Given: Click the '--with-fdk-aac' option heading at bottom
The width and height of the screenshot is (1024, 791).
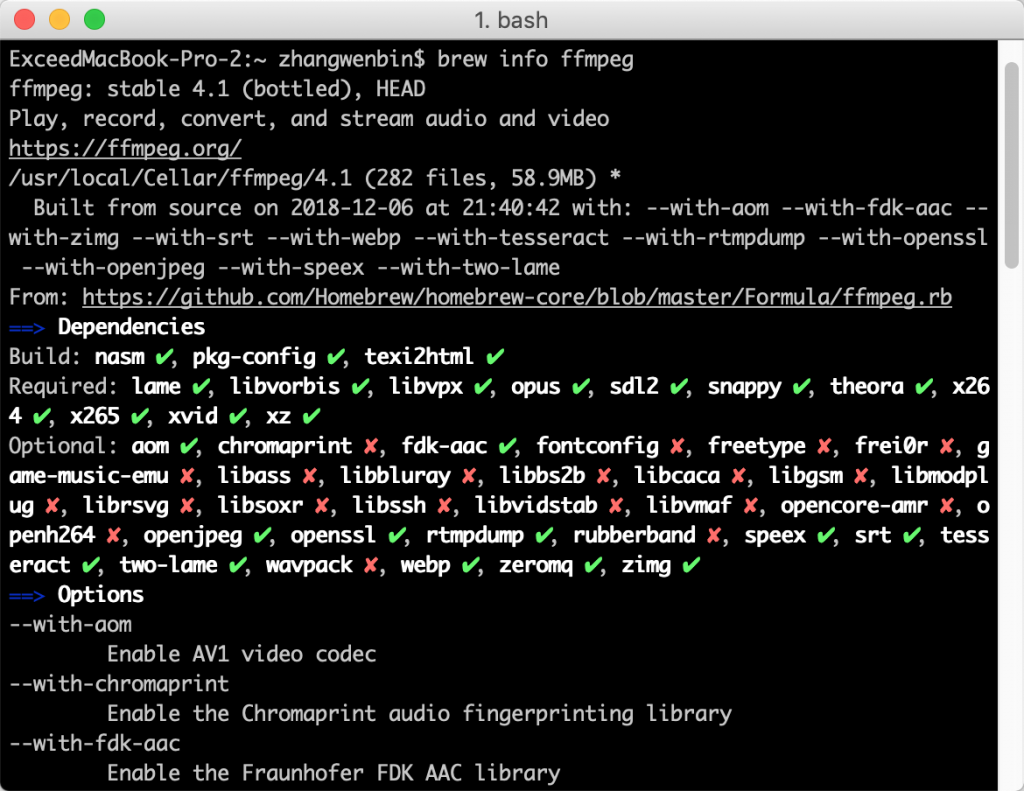Looking at the screenshot, I should click(95, 743).
